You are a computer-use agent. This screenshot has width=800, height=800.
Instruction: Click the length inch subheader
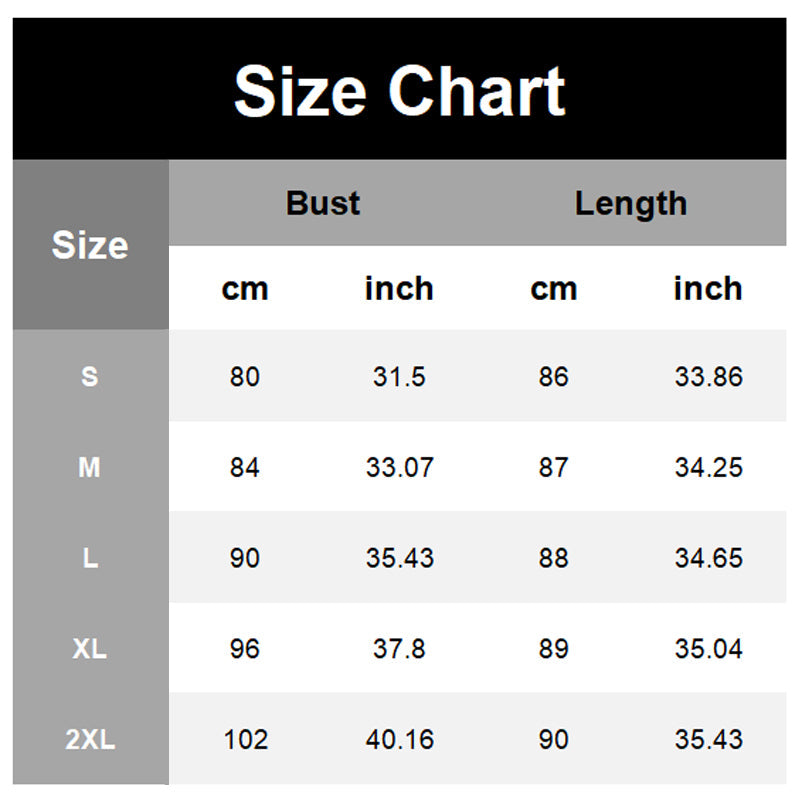click(x=707, y=289)
